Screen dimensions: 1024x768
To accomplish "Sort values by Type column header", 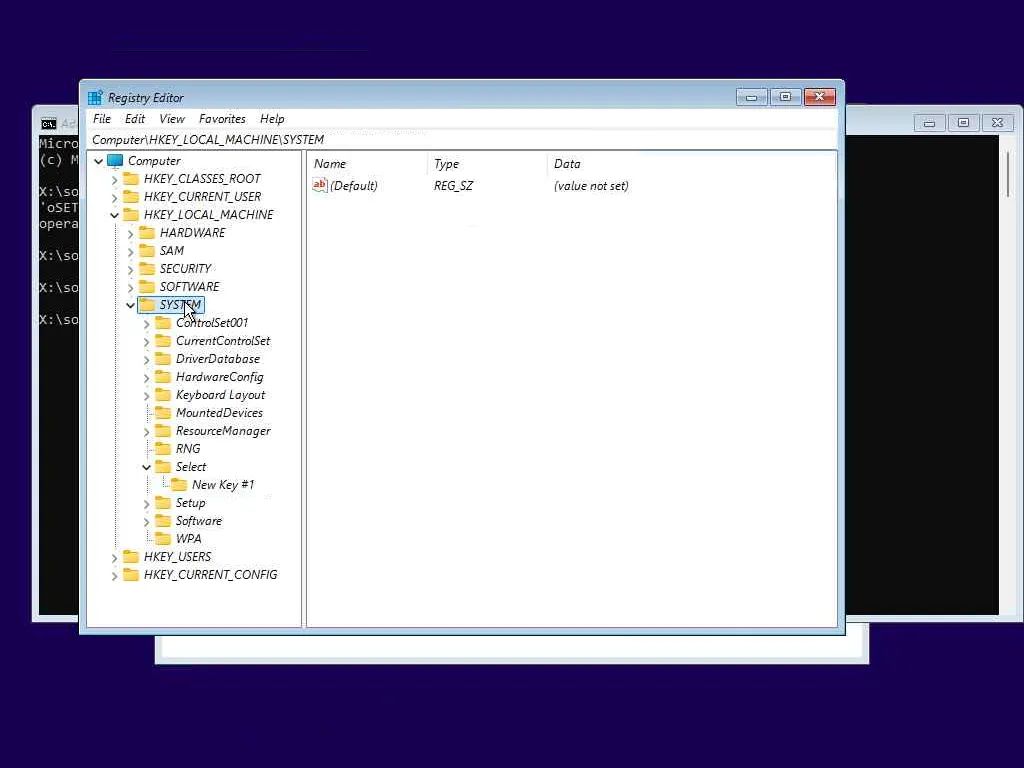I will (x=487, y=164).
